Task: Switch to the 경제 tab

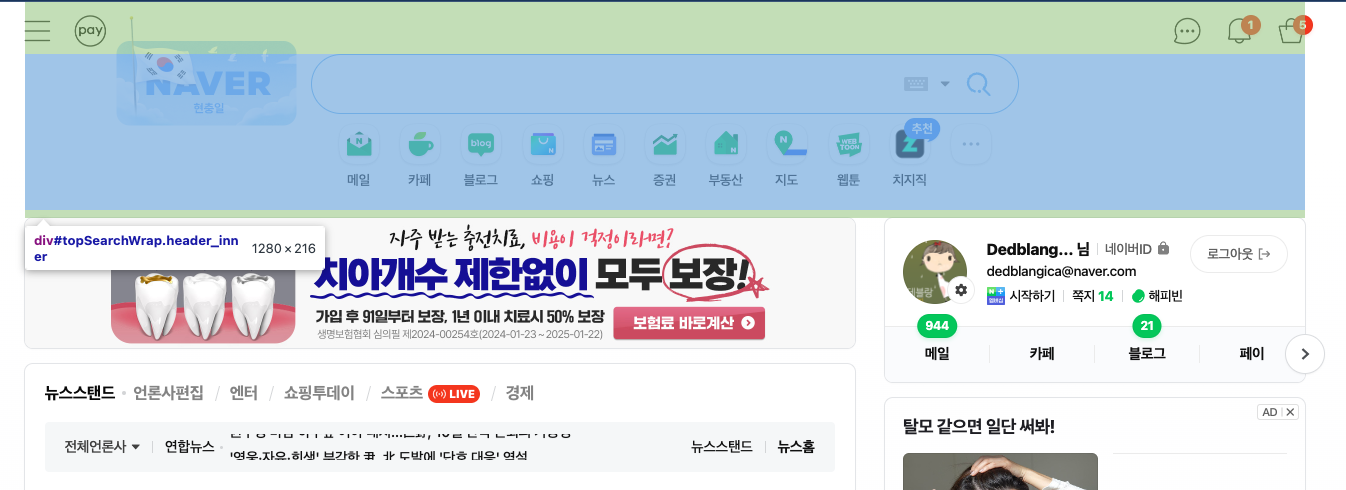Action: point(519,393)
